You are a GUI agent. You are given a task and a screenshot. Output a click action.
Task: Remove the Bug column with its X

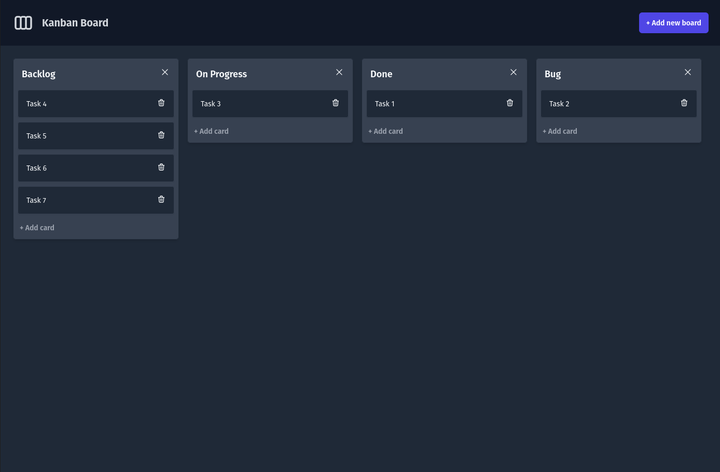coord(687,72)
